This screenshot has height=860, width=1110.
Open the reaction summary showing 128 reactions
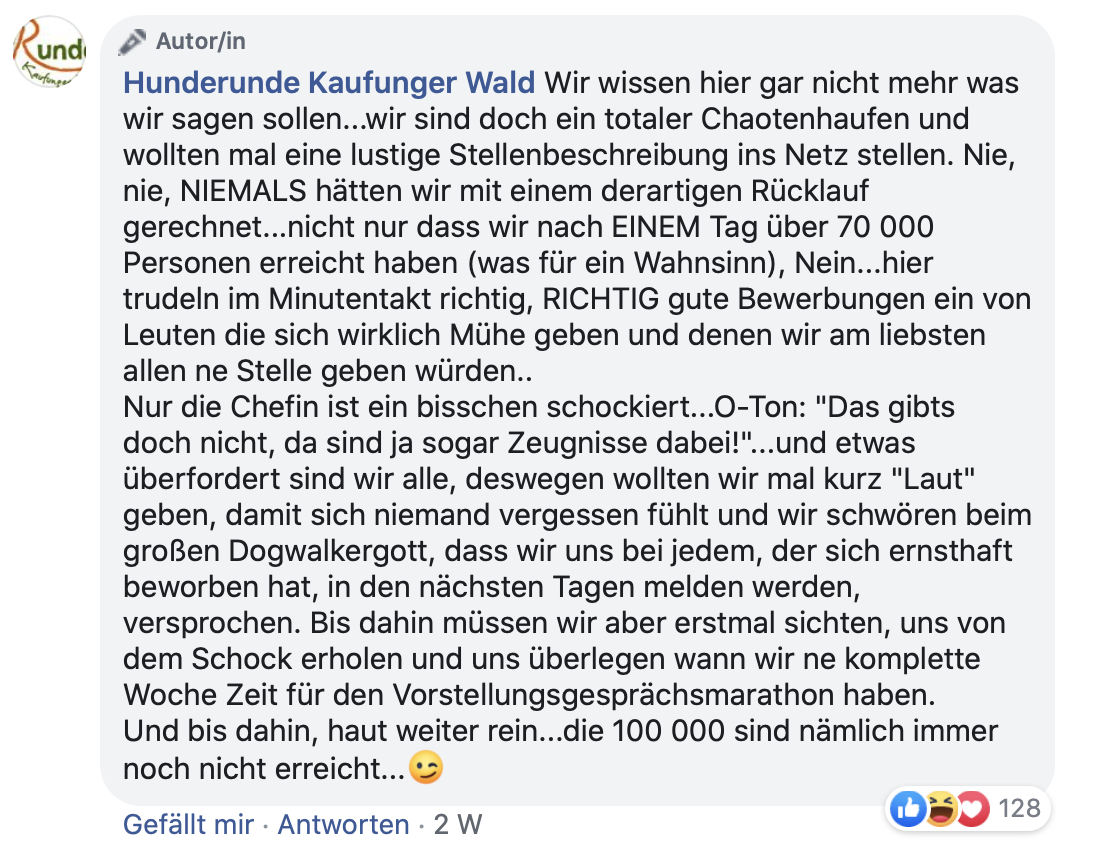pyautogui.click(x=1018, y=809)
